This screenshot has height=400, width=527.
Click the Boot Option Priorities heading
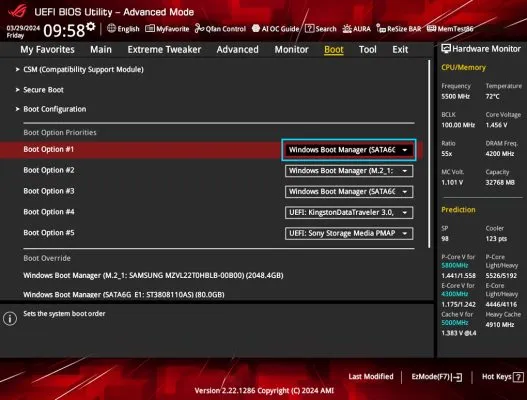60,132
